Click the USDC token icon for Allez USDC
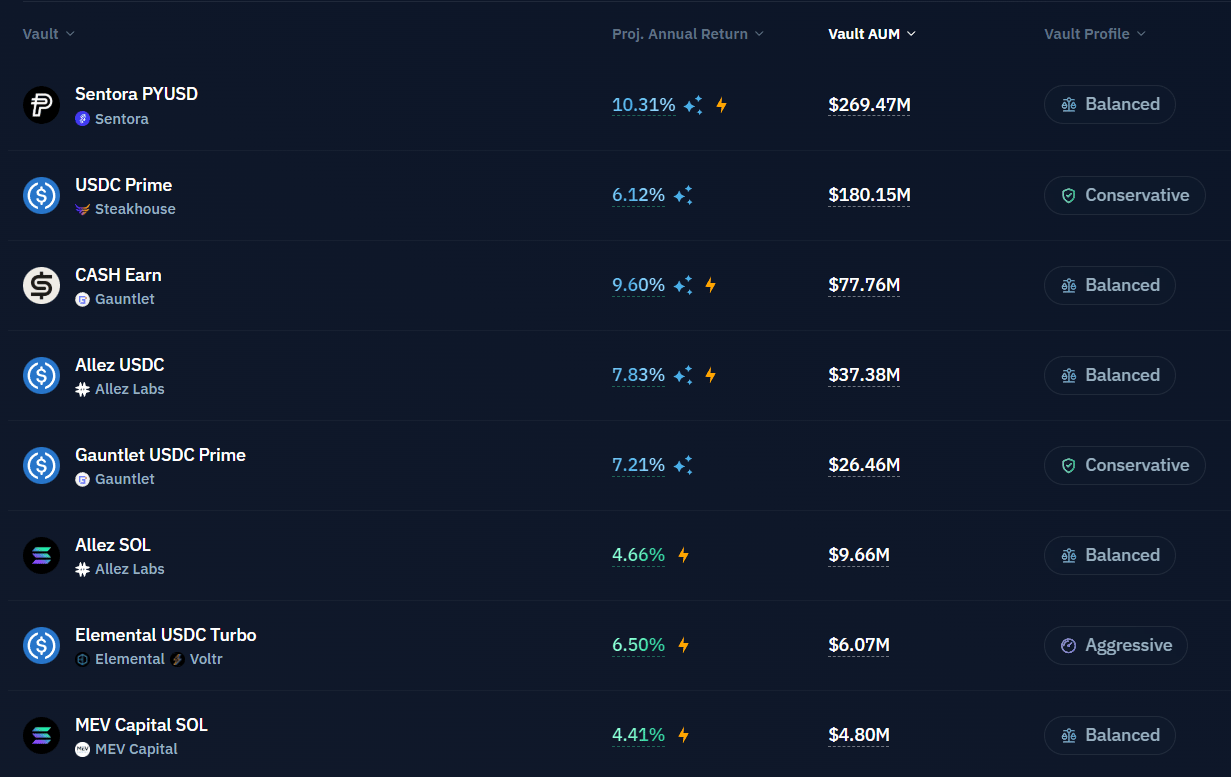This screenshot has width=1231, height=777. 42,375
